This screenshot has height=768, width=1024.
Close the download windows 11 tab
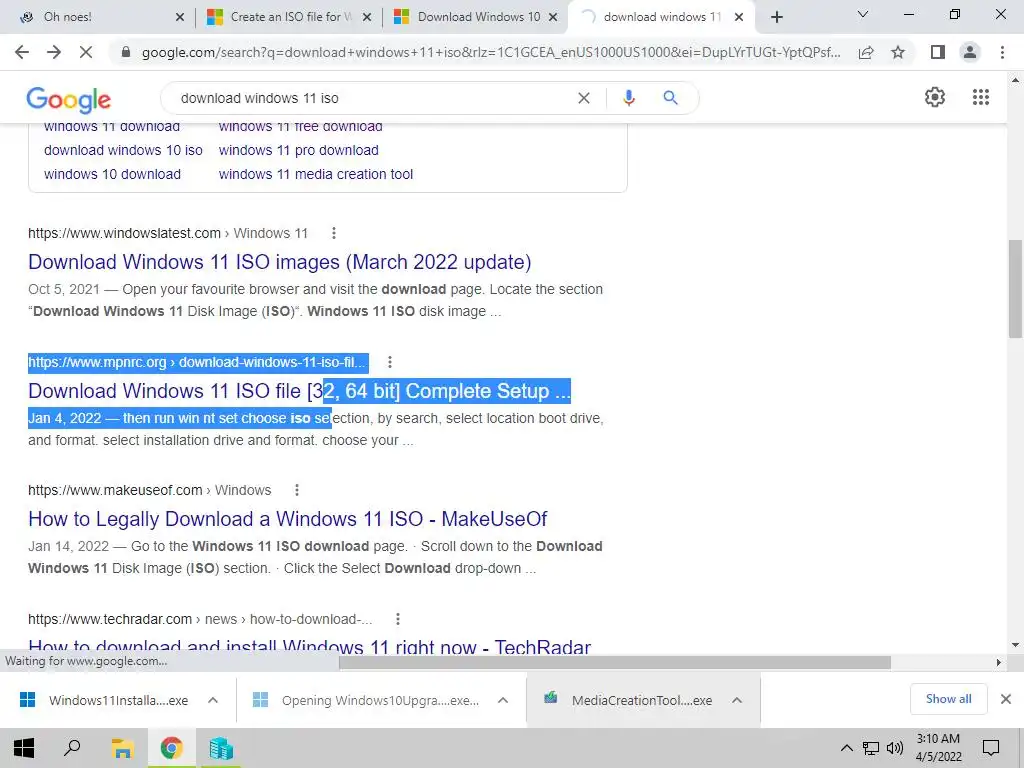click(739, 17)
